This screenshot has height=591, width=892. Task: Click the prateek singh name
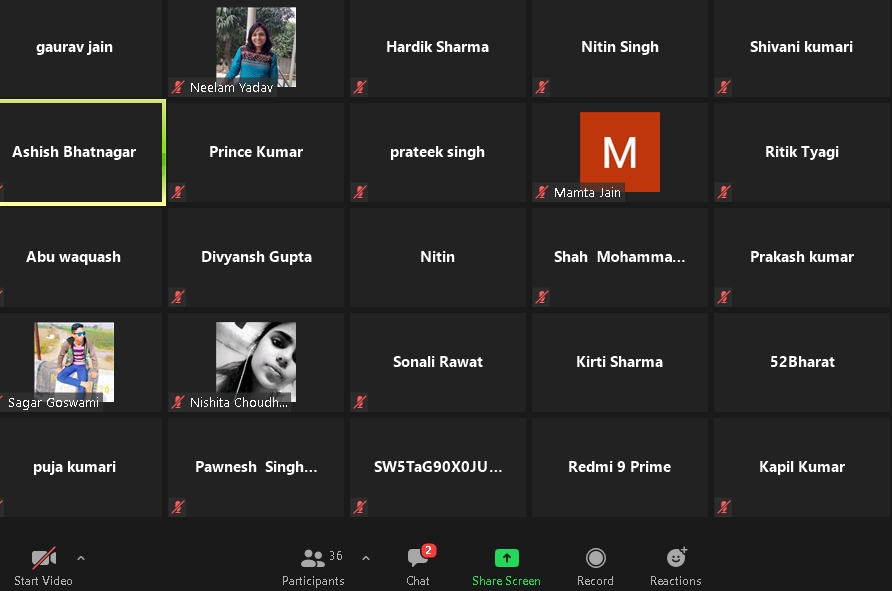(x=437, y=152)
